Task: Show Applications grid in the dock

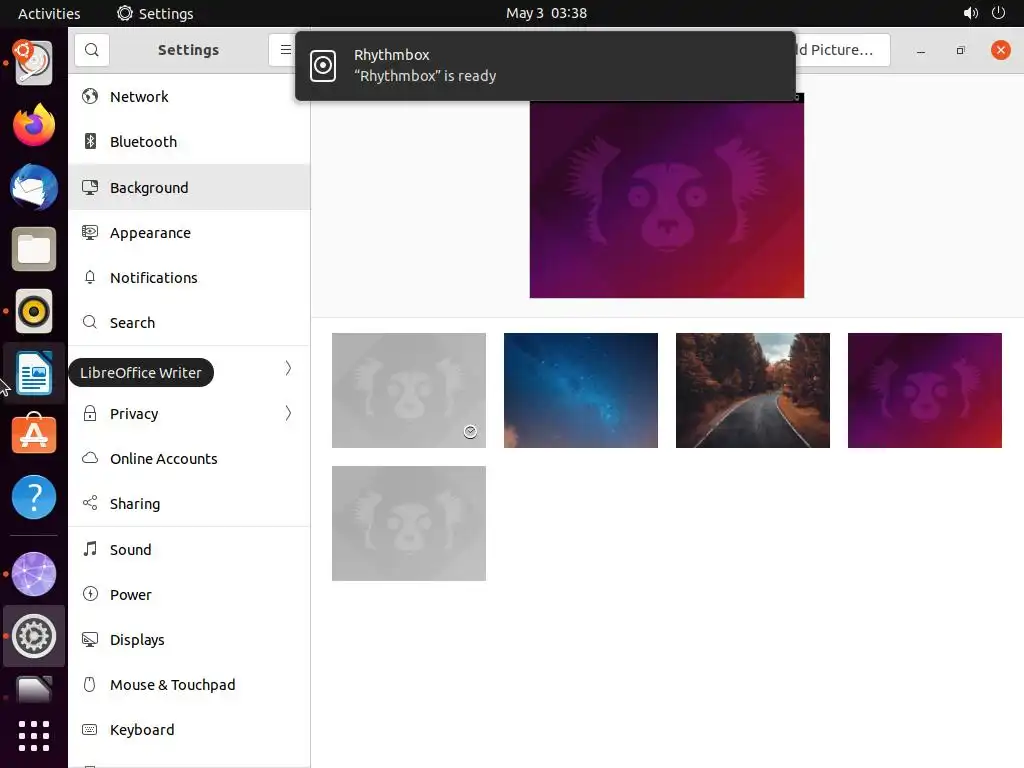Action: [x=34, y=736]
